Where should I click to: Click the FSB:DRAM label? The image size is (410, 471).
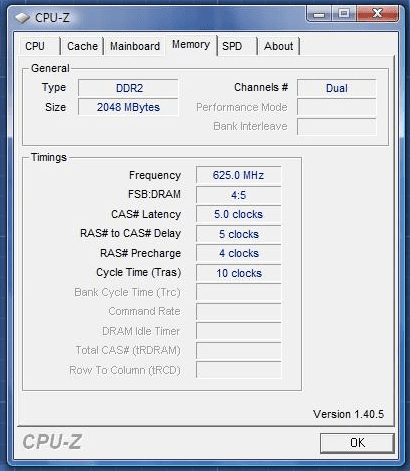coord(154,194)
